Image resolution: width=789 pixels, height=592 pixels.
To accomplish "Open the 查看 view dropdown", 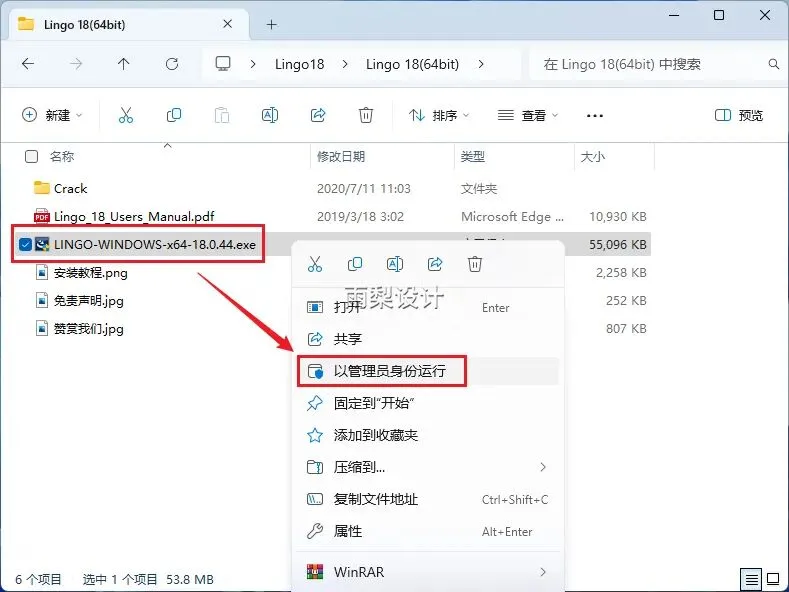I will point(528,115).
